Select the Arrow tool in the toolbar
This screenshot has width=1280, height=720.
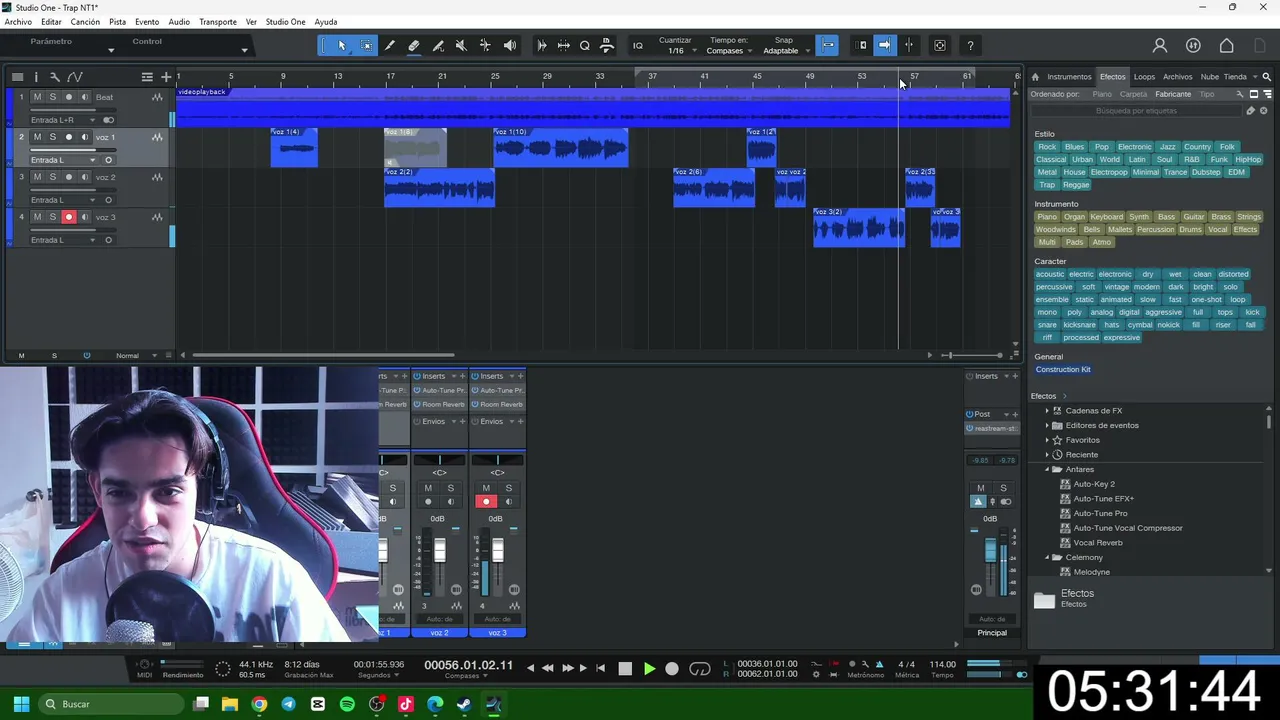(342, 45)
